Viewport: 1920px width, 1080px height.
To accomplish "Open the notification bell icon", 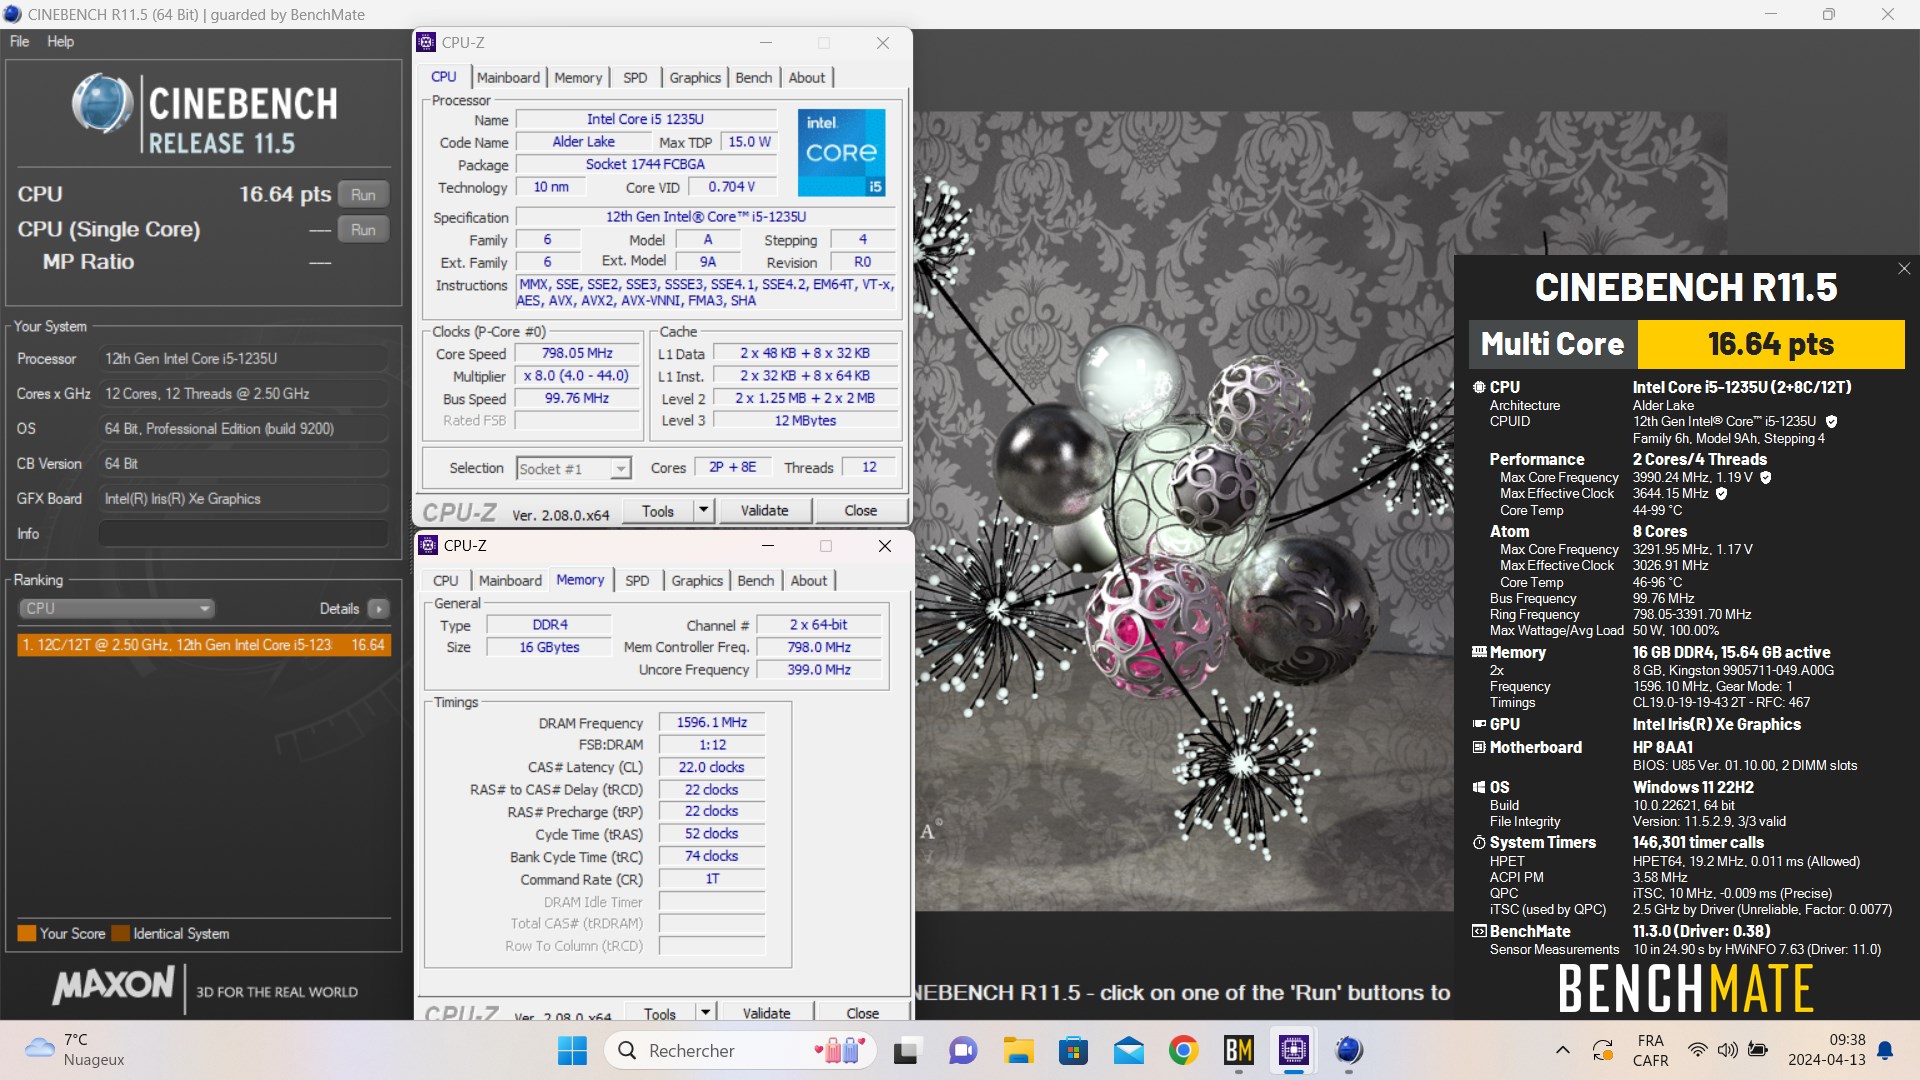I will point(1885,1050).
